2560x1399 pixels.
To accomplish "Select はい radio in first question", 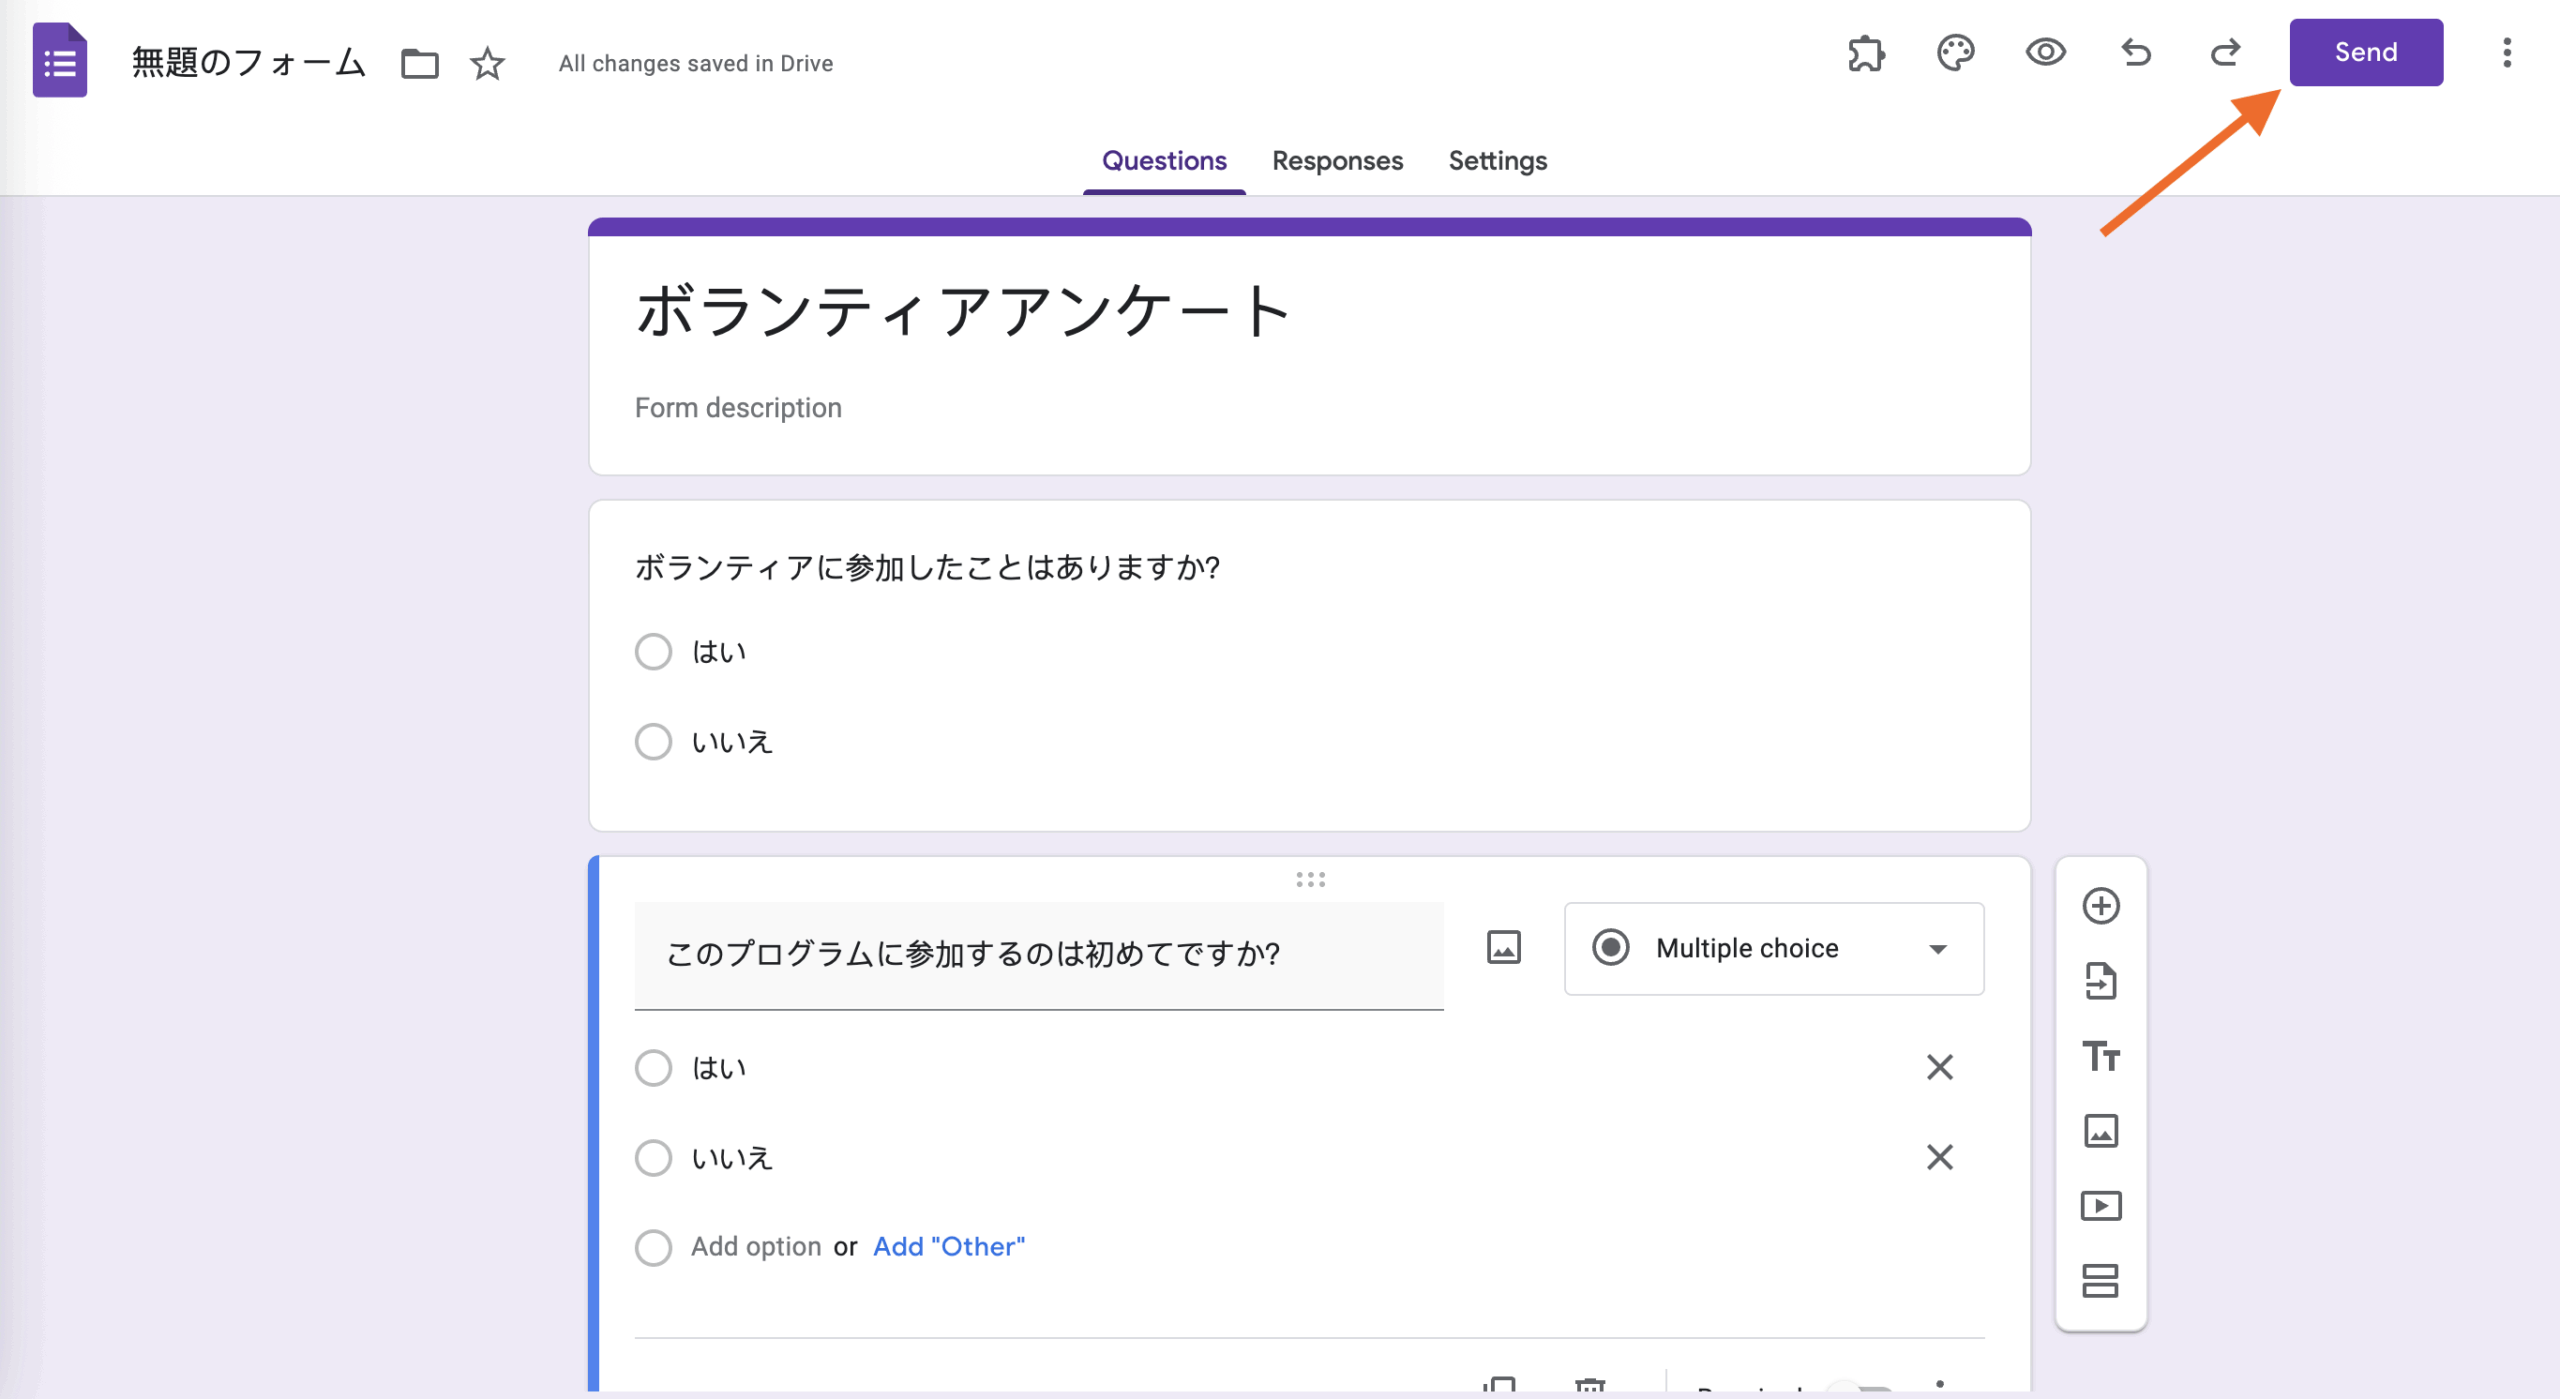I will [x=653, y=652].
